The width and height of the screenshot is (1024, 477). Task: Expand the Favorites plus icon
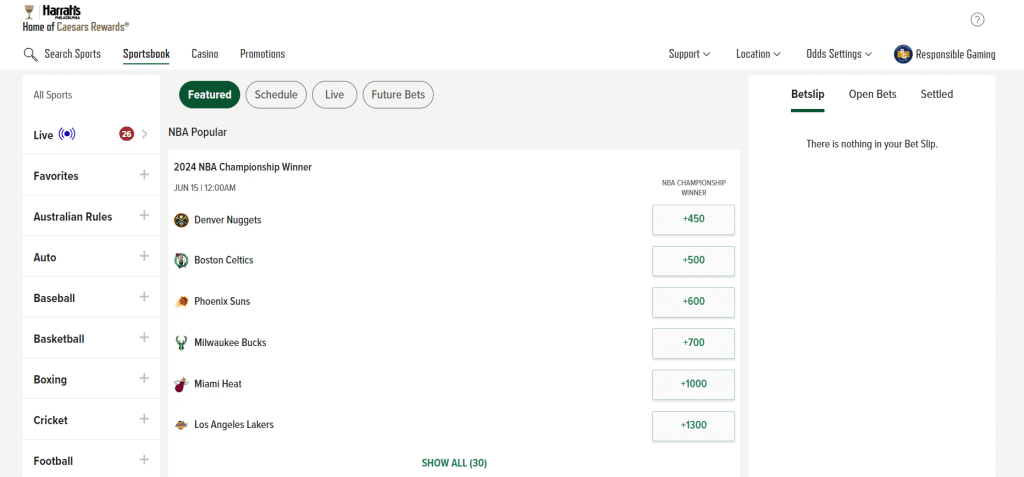coord(144,174)
